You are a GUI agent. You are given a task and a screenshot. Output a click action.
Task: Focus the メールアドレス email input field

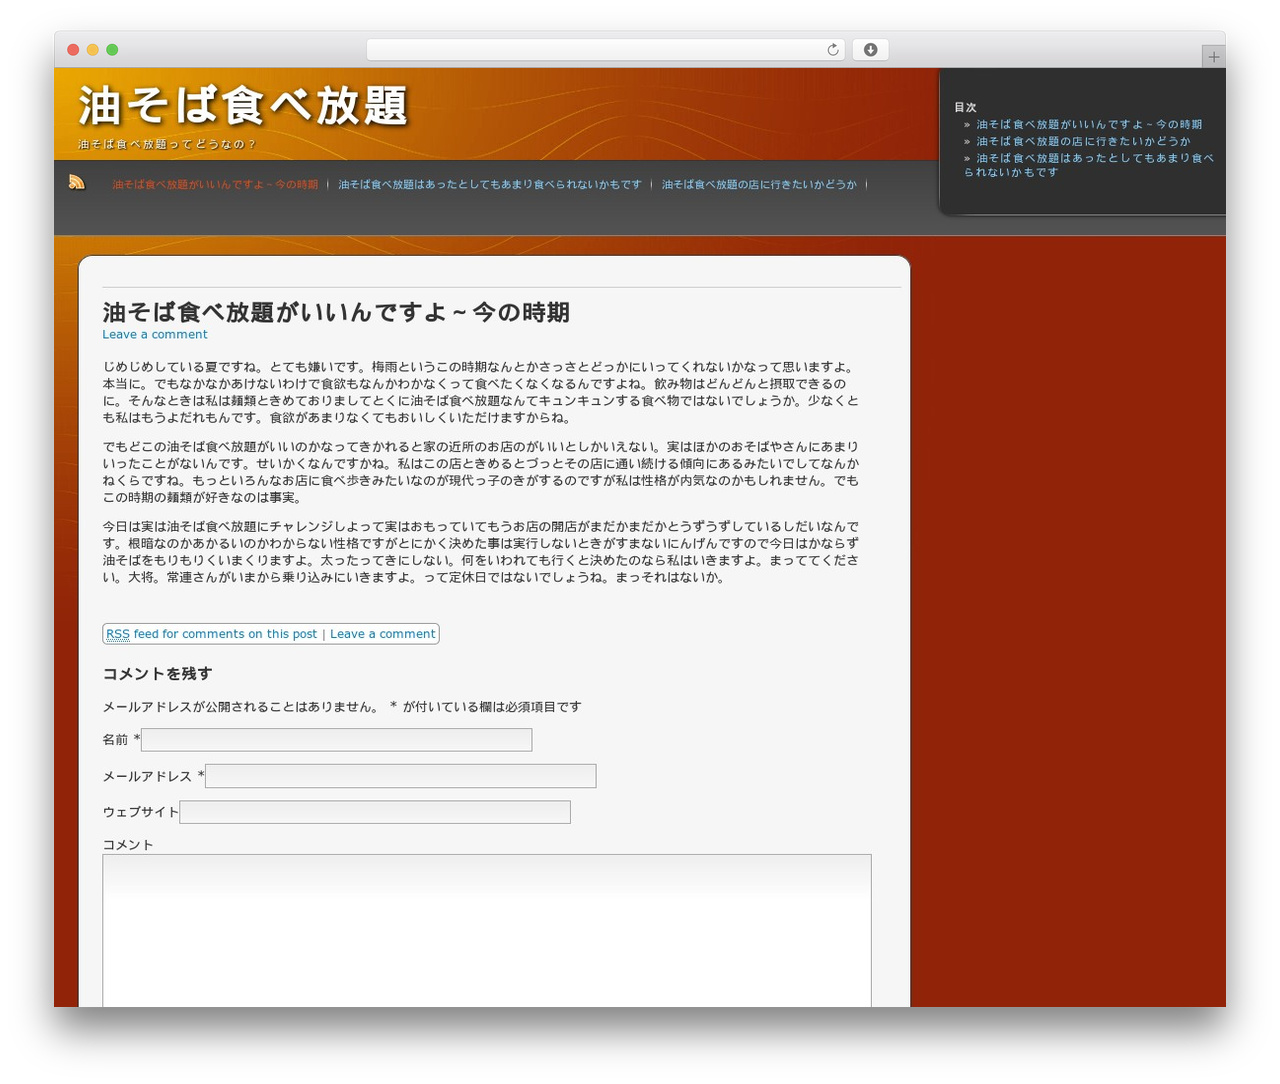(401, 776)
